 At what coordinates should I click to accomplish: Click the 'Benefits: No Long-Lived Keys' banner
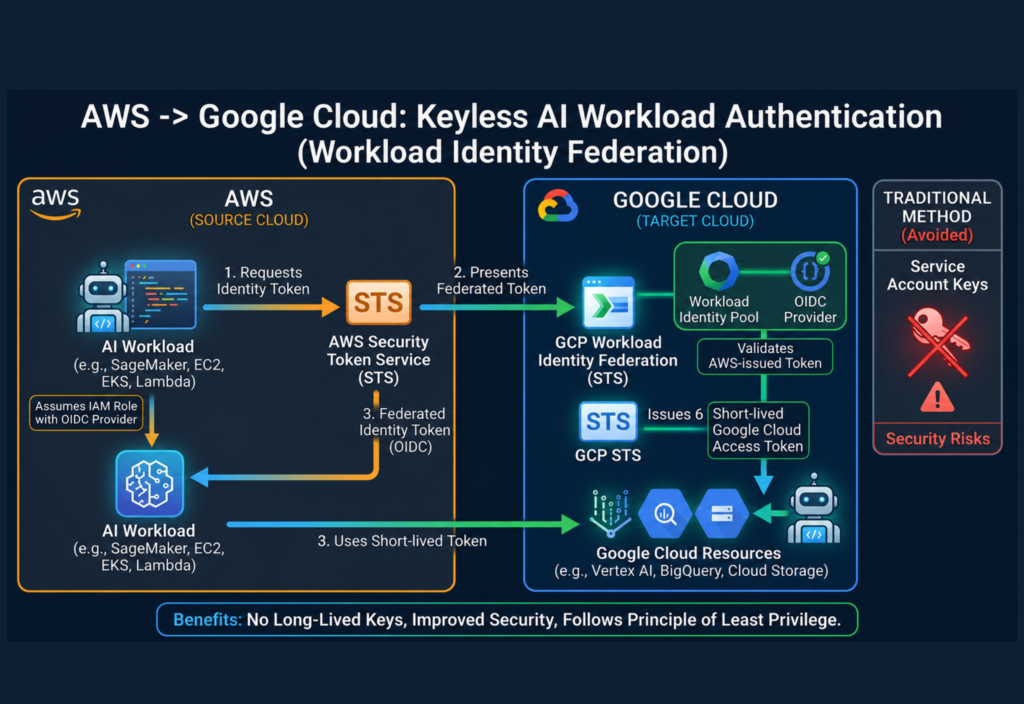[x=507, y=620]
